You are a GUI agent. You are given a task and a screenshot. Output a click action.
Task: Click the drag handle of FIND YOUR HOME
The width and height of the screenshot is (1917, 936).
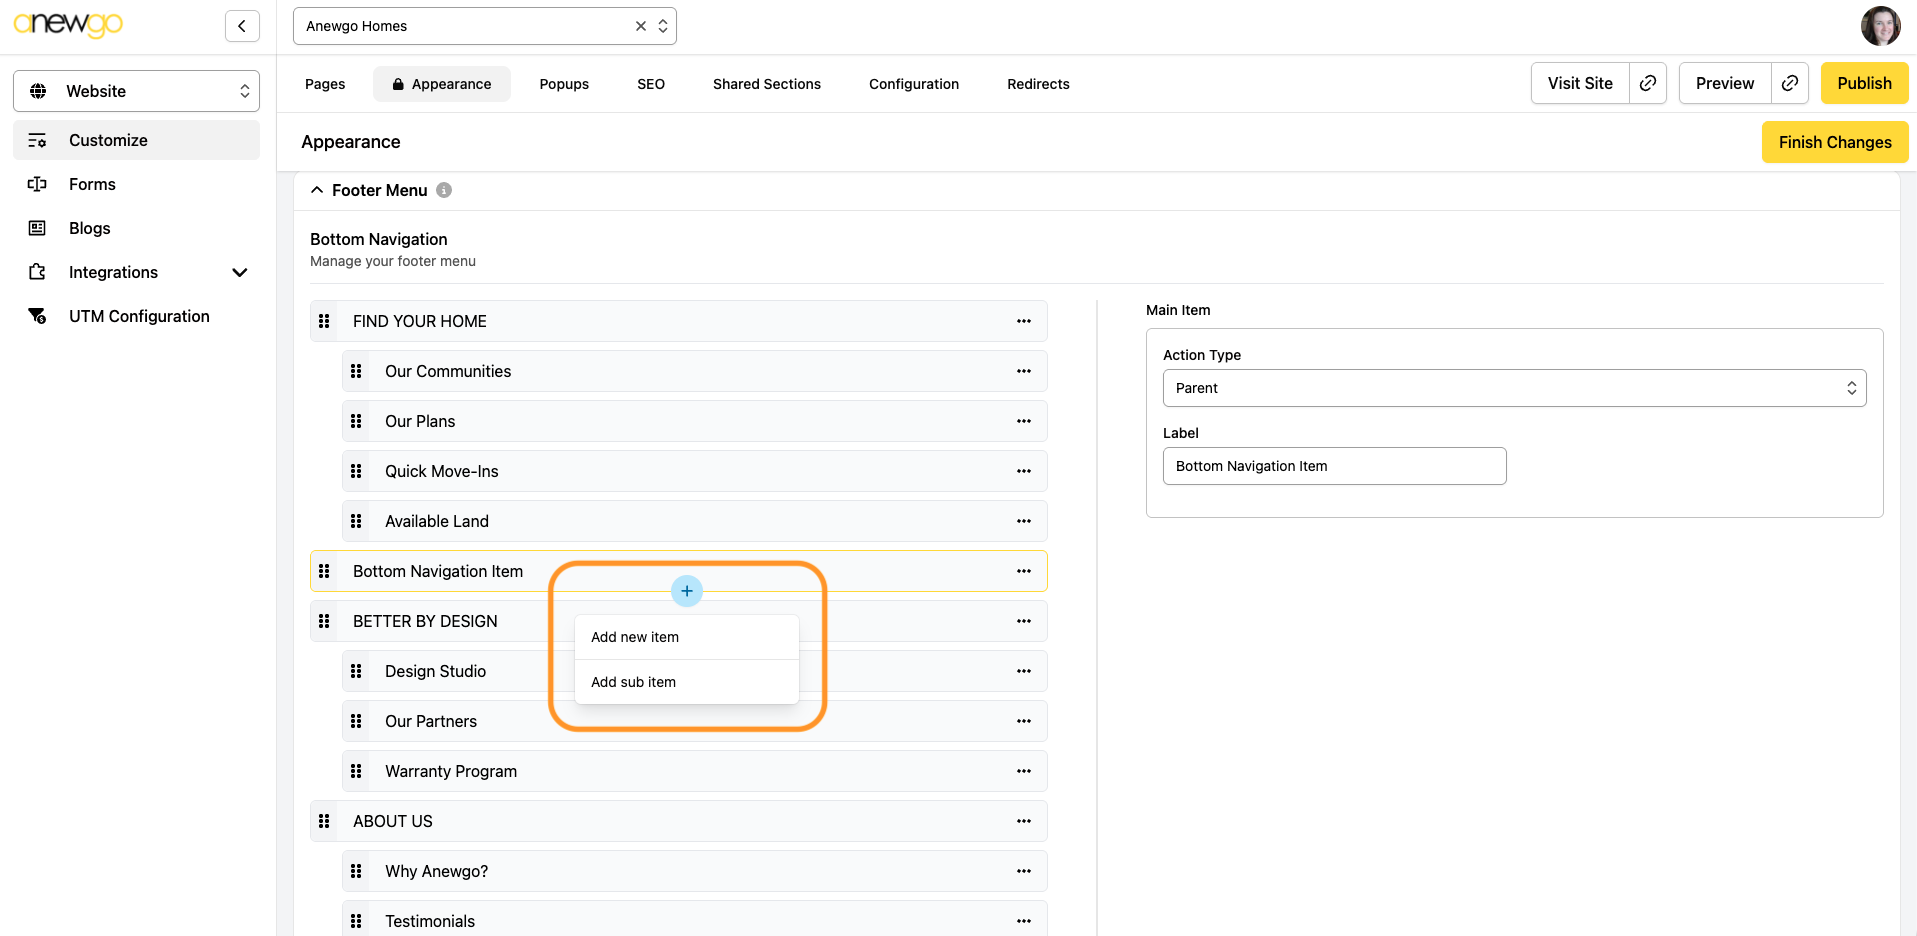[324, 321]
